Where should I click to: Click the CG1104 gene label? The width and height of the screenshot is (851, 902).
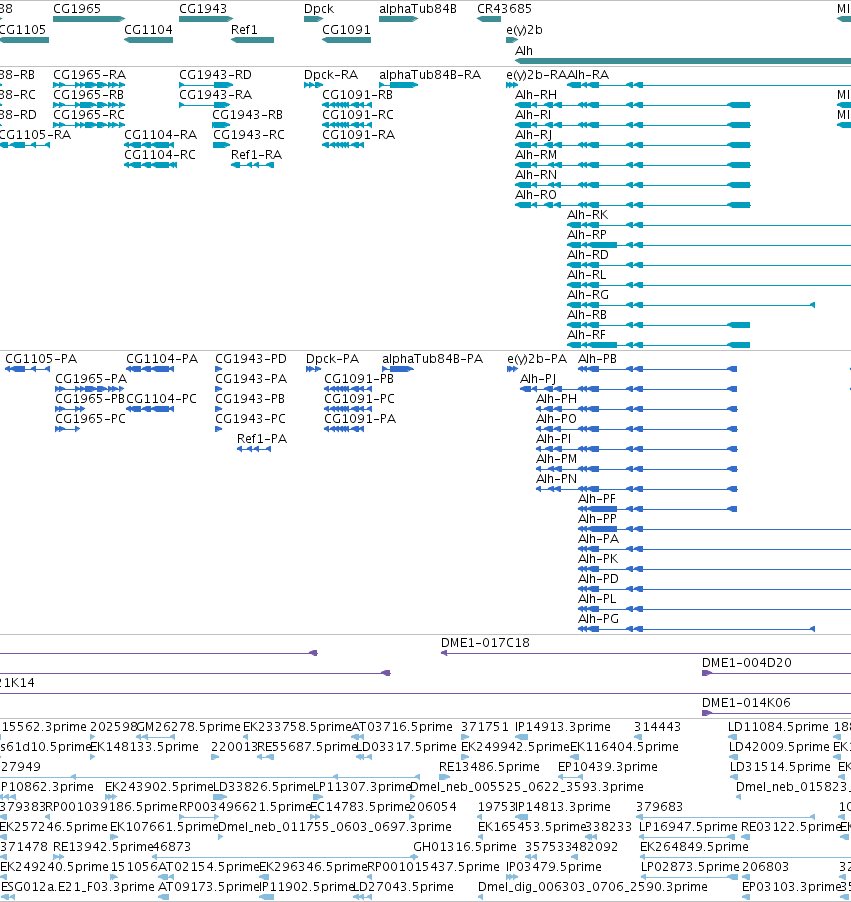click(x=148, y=29)
